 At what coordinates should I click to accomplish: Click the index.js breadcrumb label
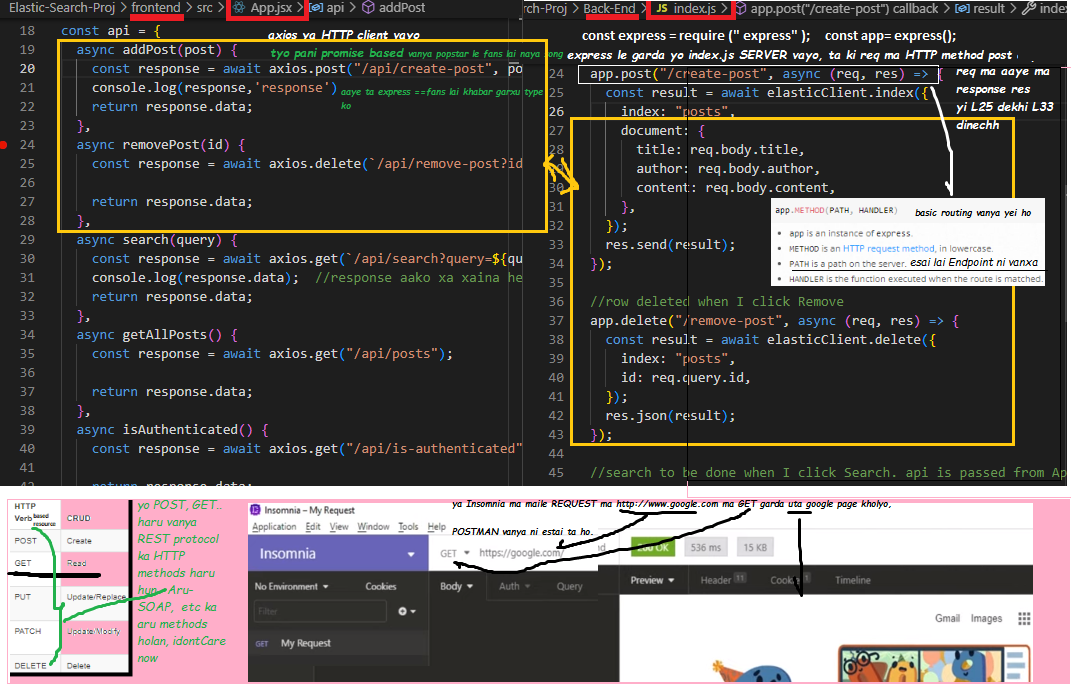click(695, 8)
